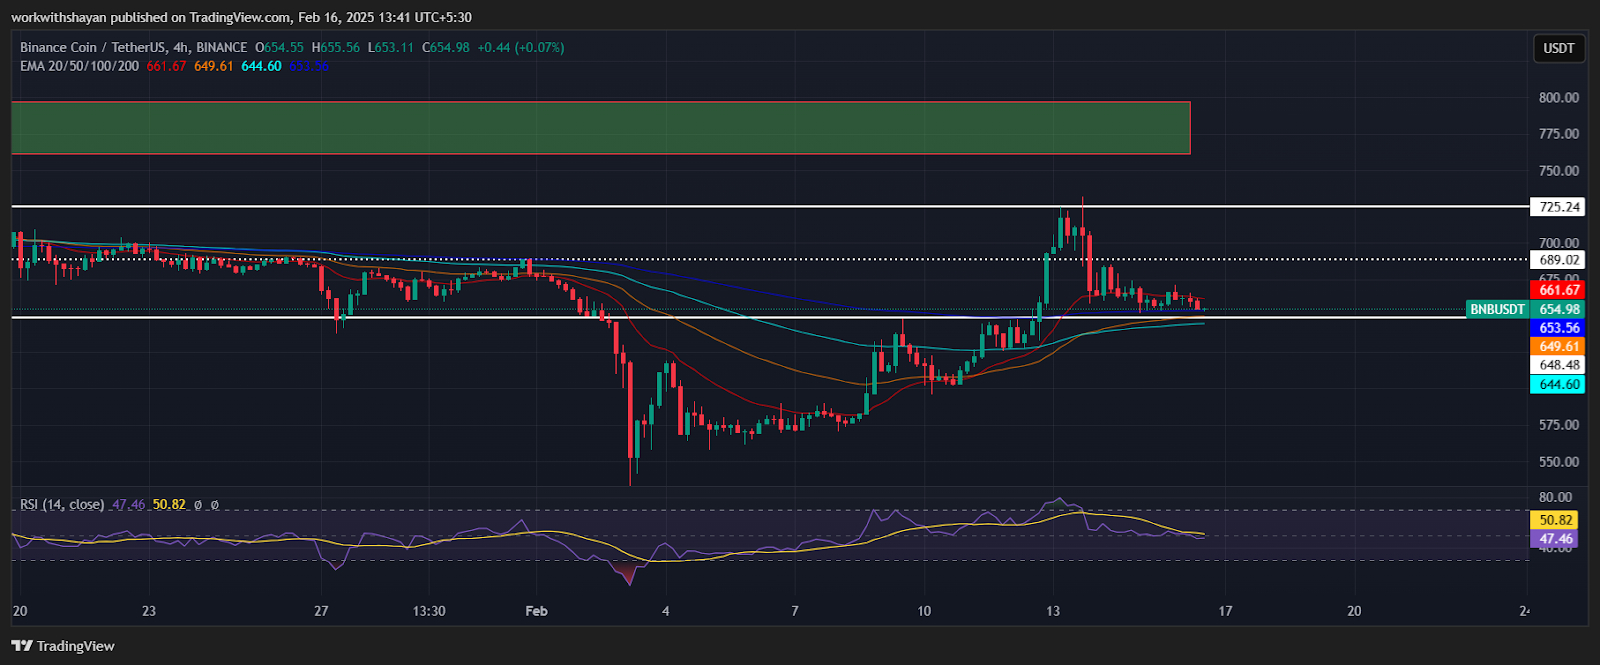The image size is (1600, 665).
Task: Click the cyan 644.60 EMA axis label
Action: click(1559, 384)
